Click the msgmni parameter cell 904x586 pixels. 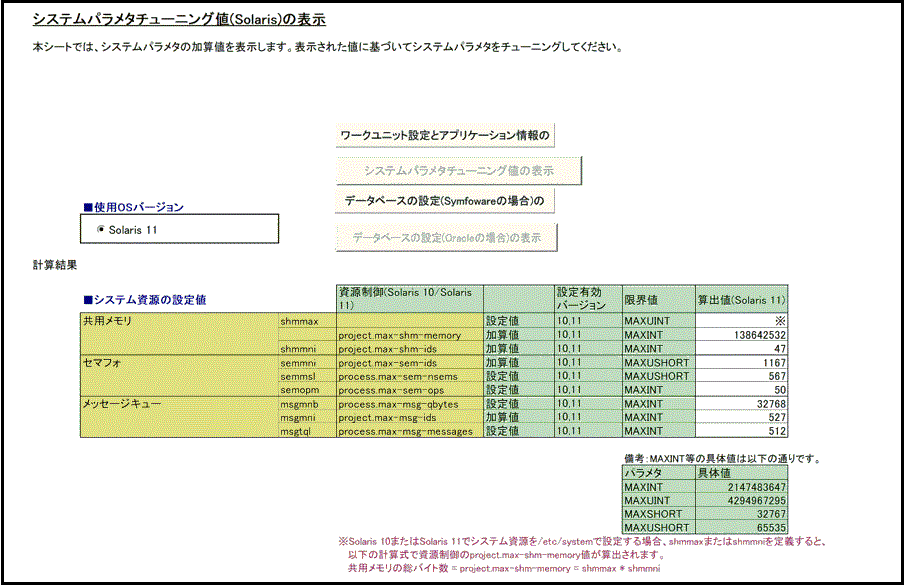click(307, 417)
